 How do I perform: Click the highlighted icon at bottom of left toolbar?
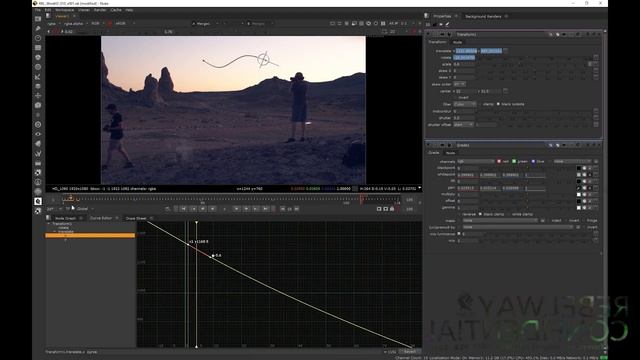pyautogui.click(x=38, y=201)
